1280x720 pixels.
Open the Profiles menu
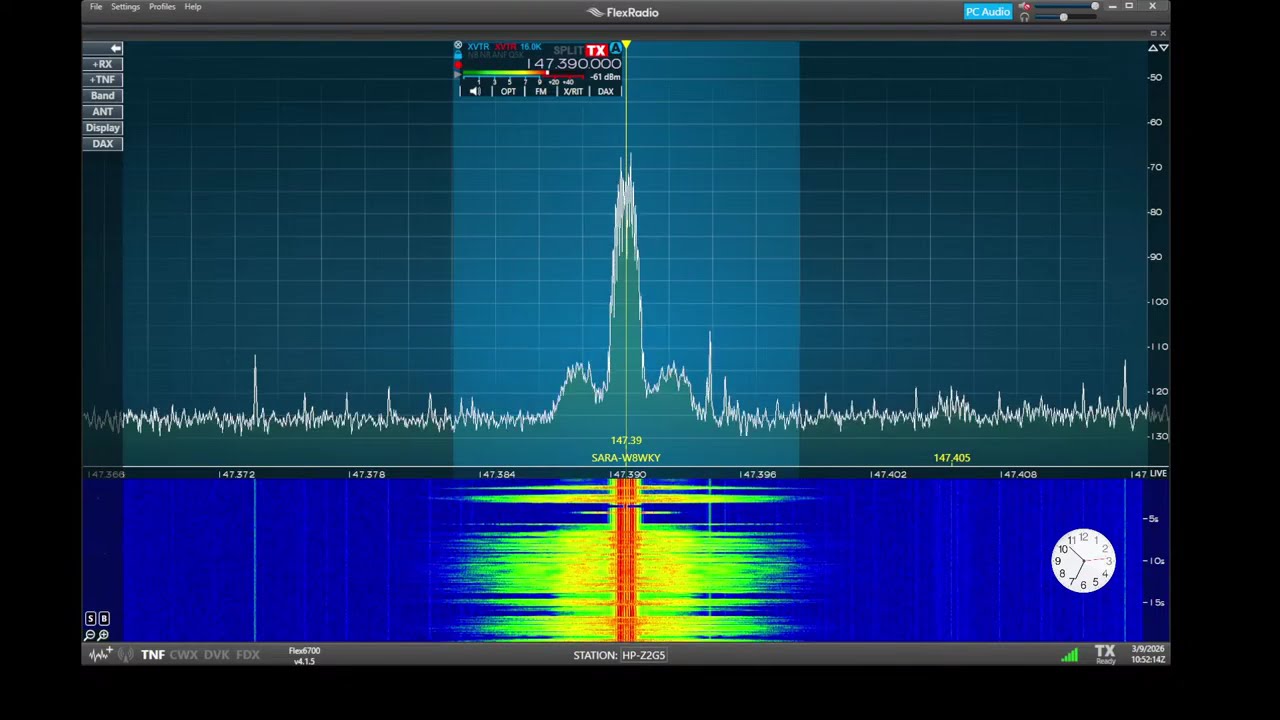(162, 7)
